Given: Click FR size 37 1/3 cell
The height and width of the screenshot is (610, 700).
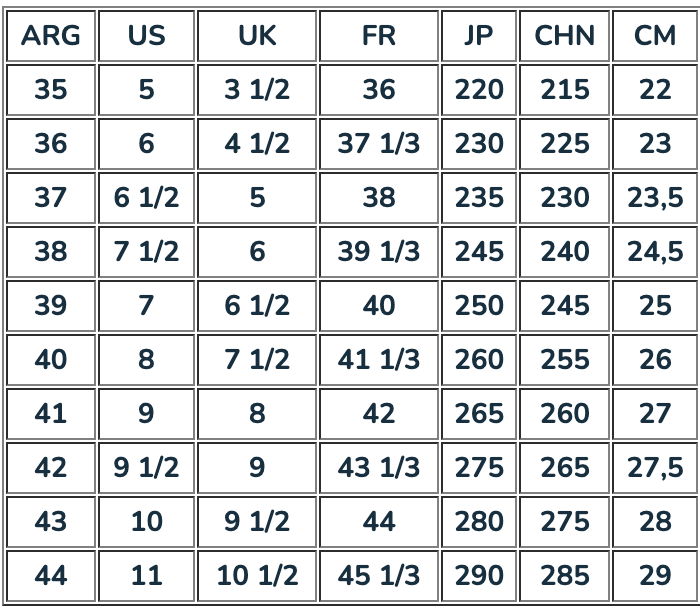Looking at the screenshot, I should coord(379,144).
